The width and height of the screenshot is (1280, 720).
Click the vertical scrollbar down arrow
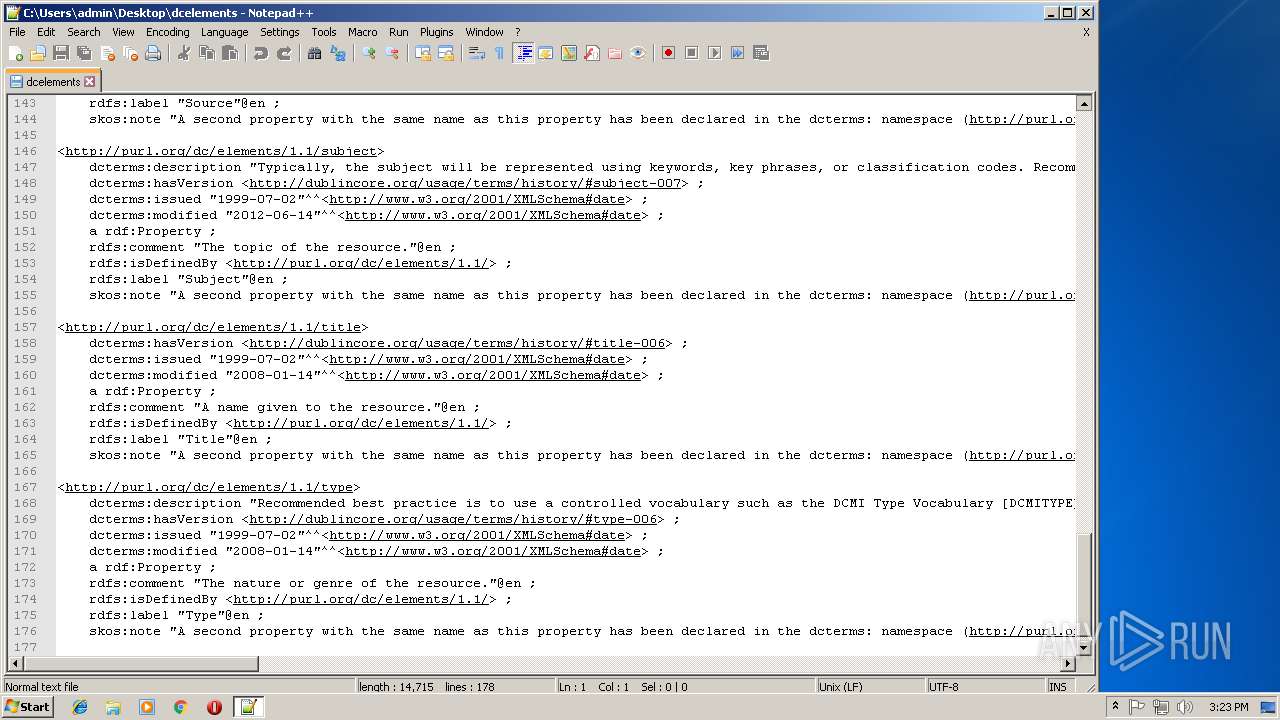[1083, 648]
